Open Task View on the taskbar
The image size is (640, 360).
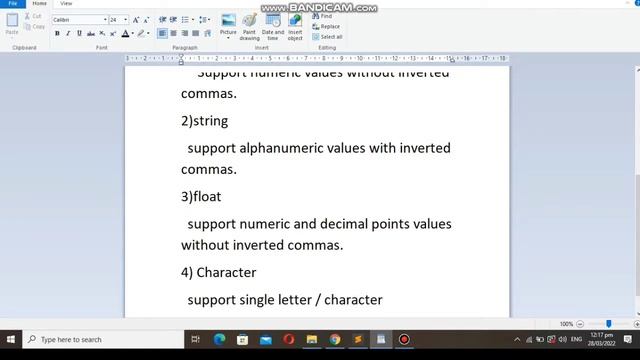click(196, 339)
